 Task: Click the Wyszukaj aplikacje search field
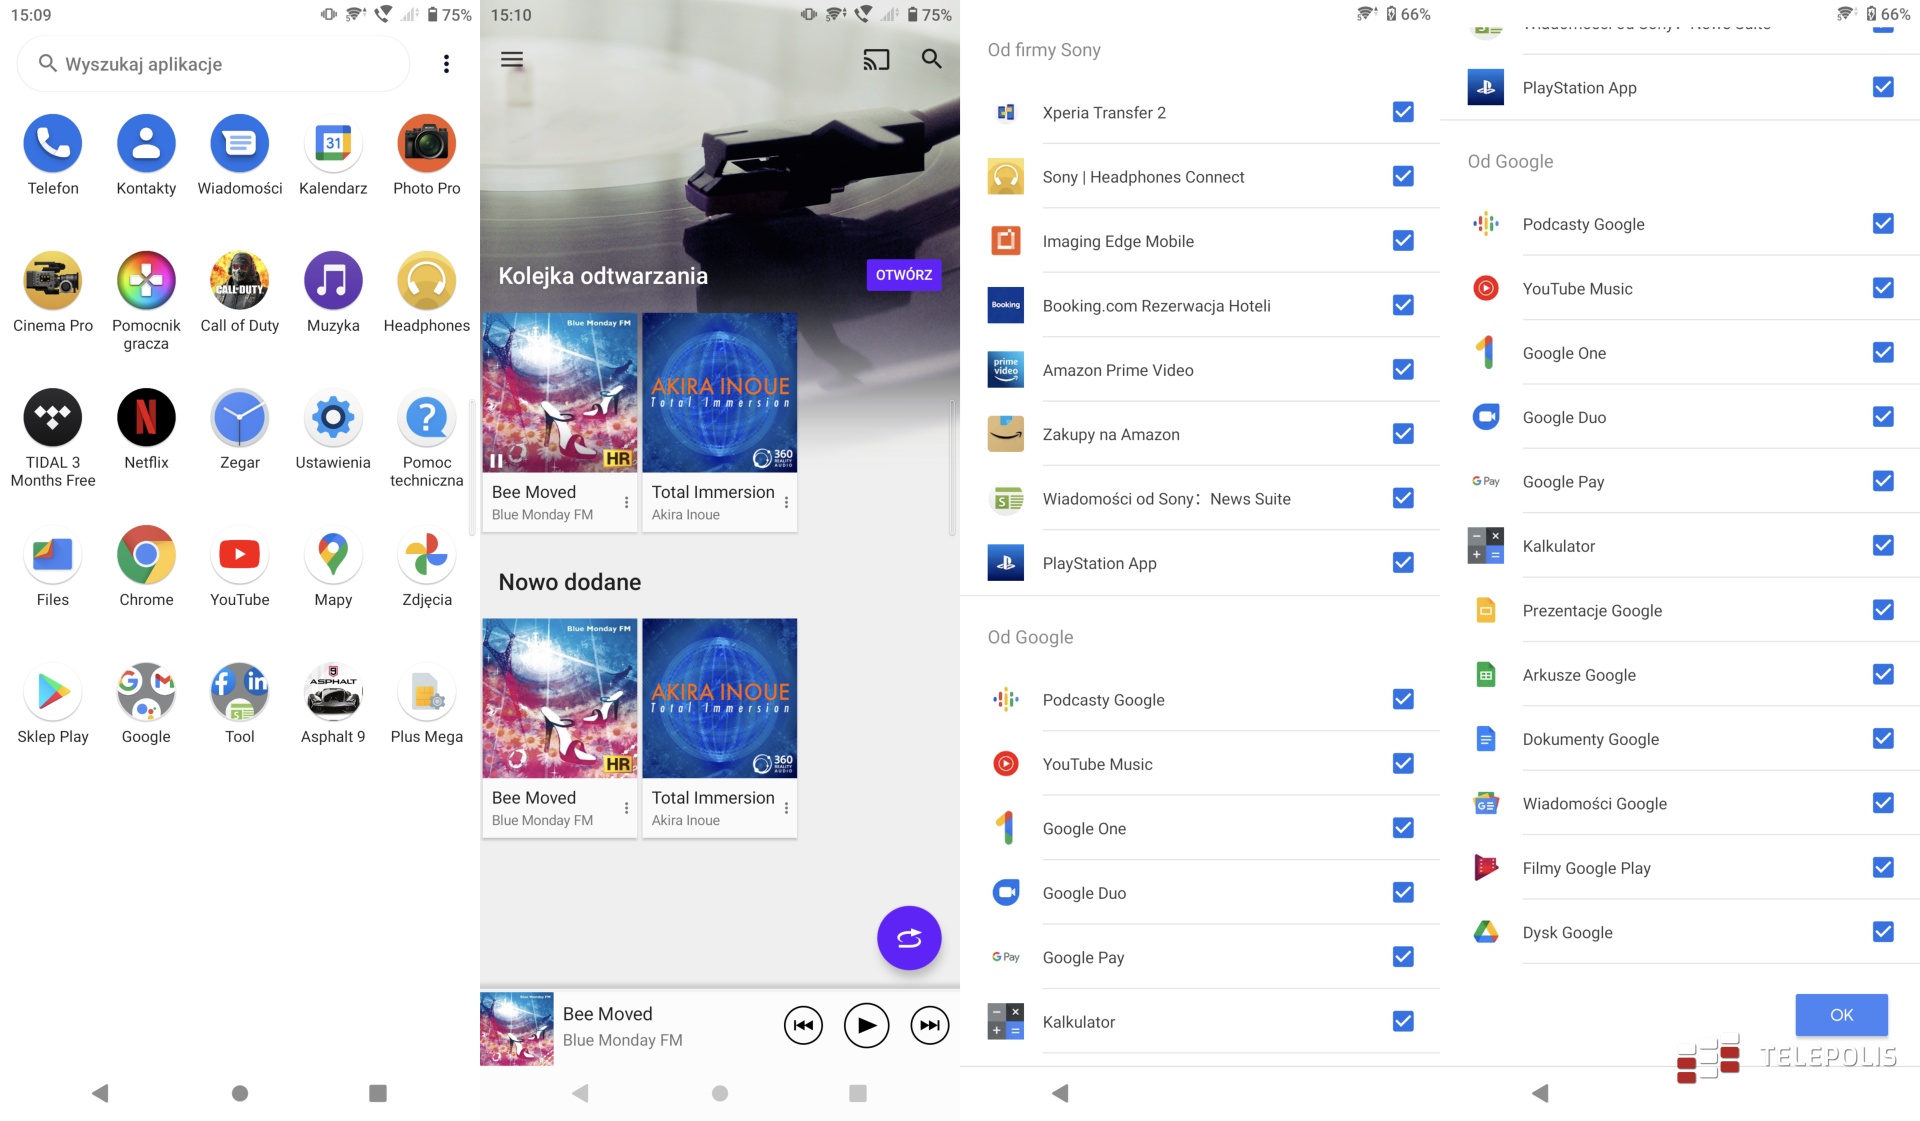(x=214, y=64)
